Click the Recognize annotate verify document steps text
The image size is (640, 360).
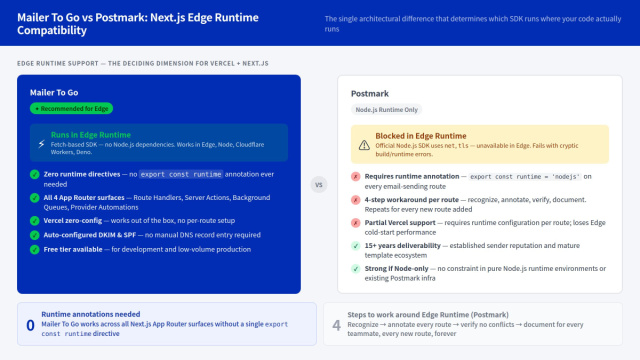[465, 329]
